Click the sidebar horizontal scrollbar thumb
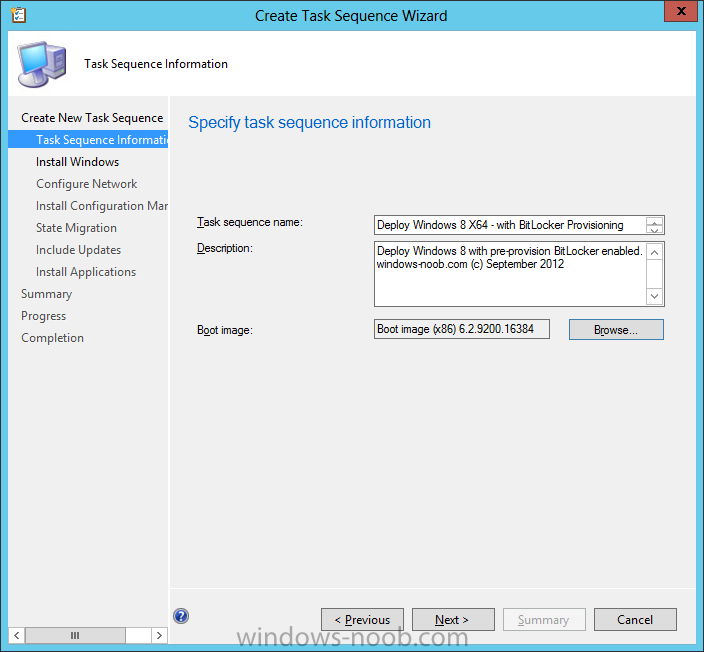The image size is (704, 652). tap(75, 635)
